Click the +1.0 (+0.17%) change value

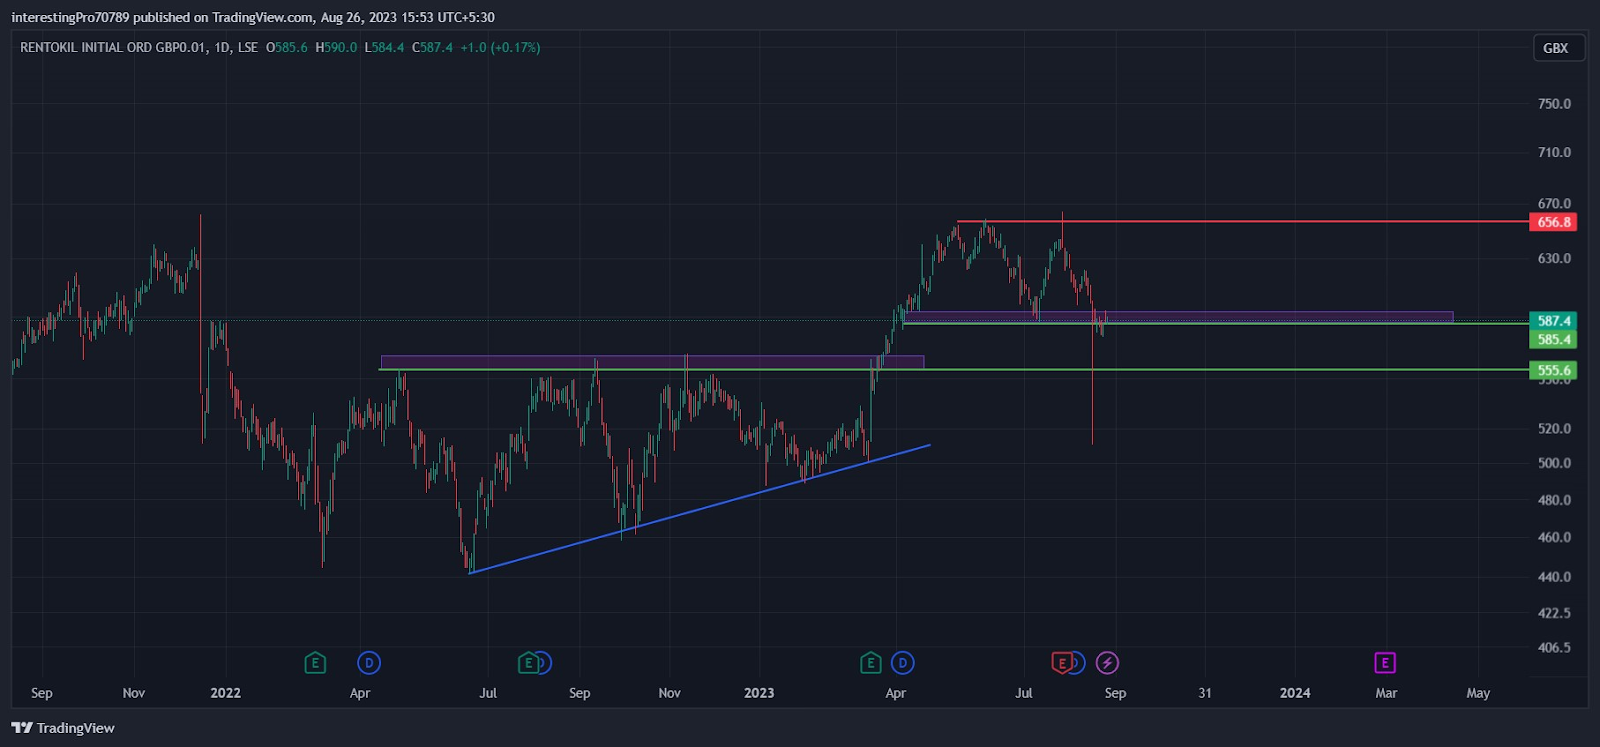tap(500, 48)
